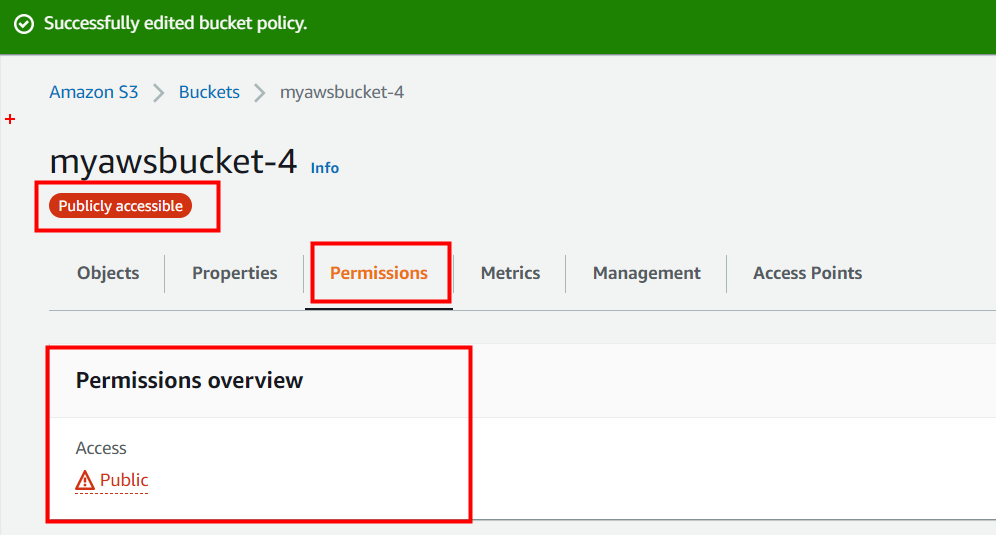This screenshot has width=996, height=535.
Task: Go to the Access Points tab
Action: tap(807, 273)
